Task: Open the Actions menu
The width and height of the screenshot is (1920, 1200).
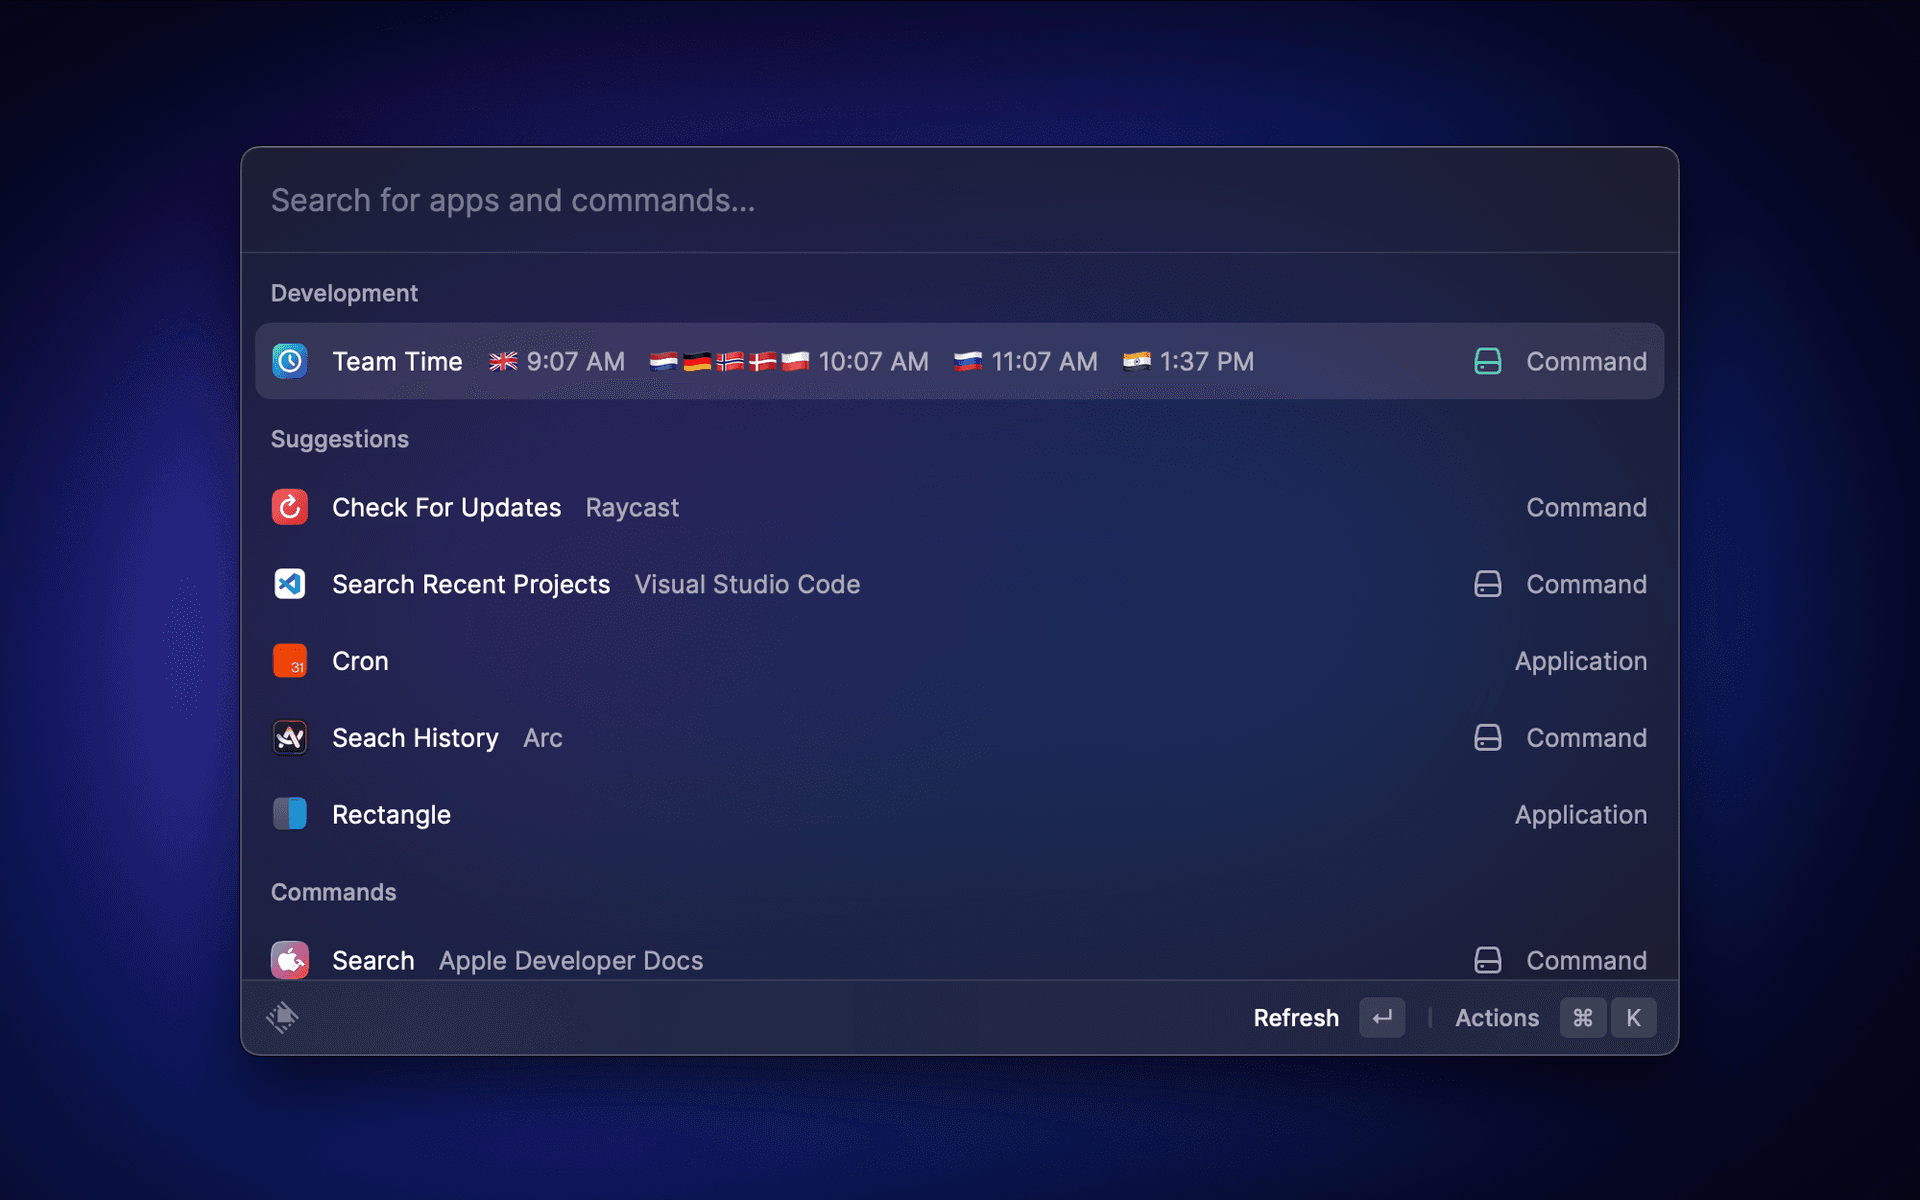Action: (1496, 1018)
